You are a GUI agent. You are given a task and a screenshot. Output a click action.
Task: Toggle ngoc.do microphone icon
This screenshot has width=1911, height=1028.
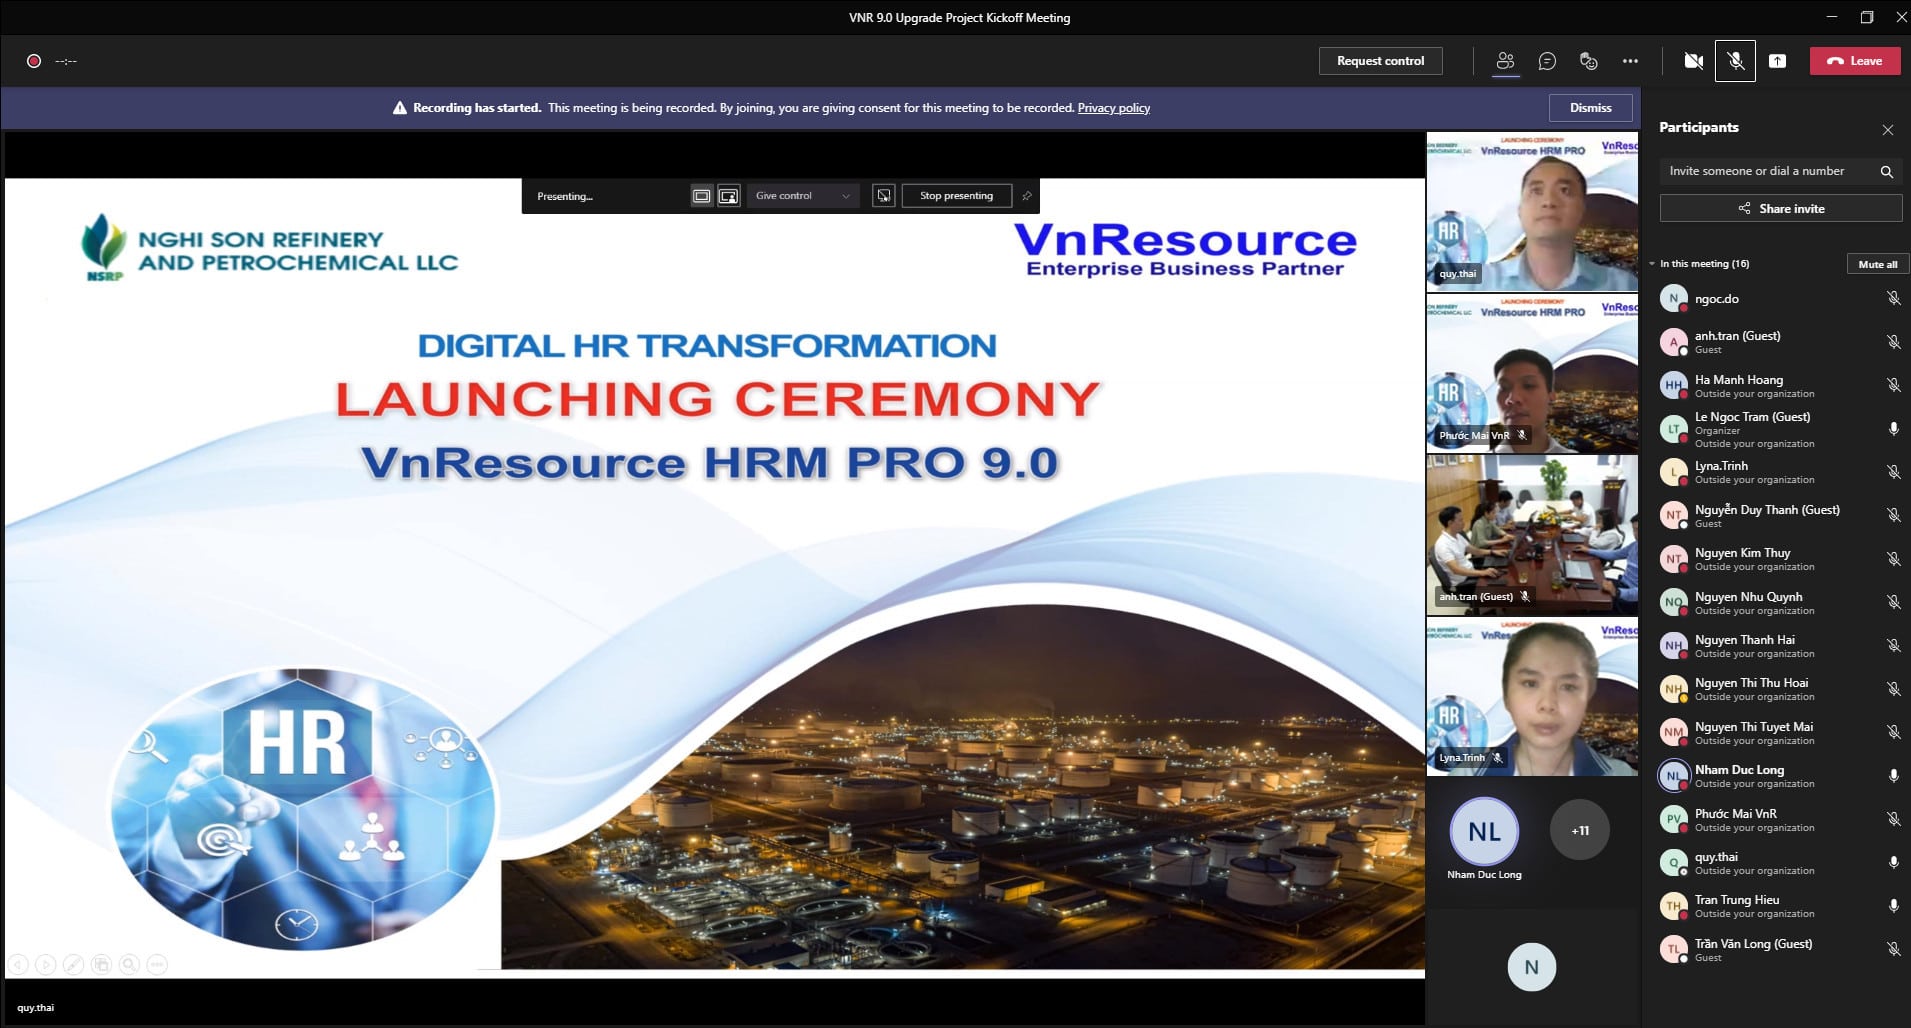(1893, 298)
